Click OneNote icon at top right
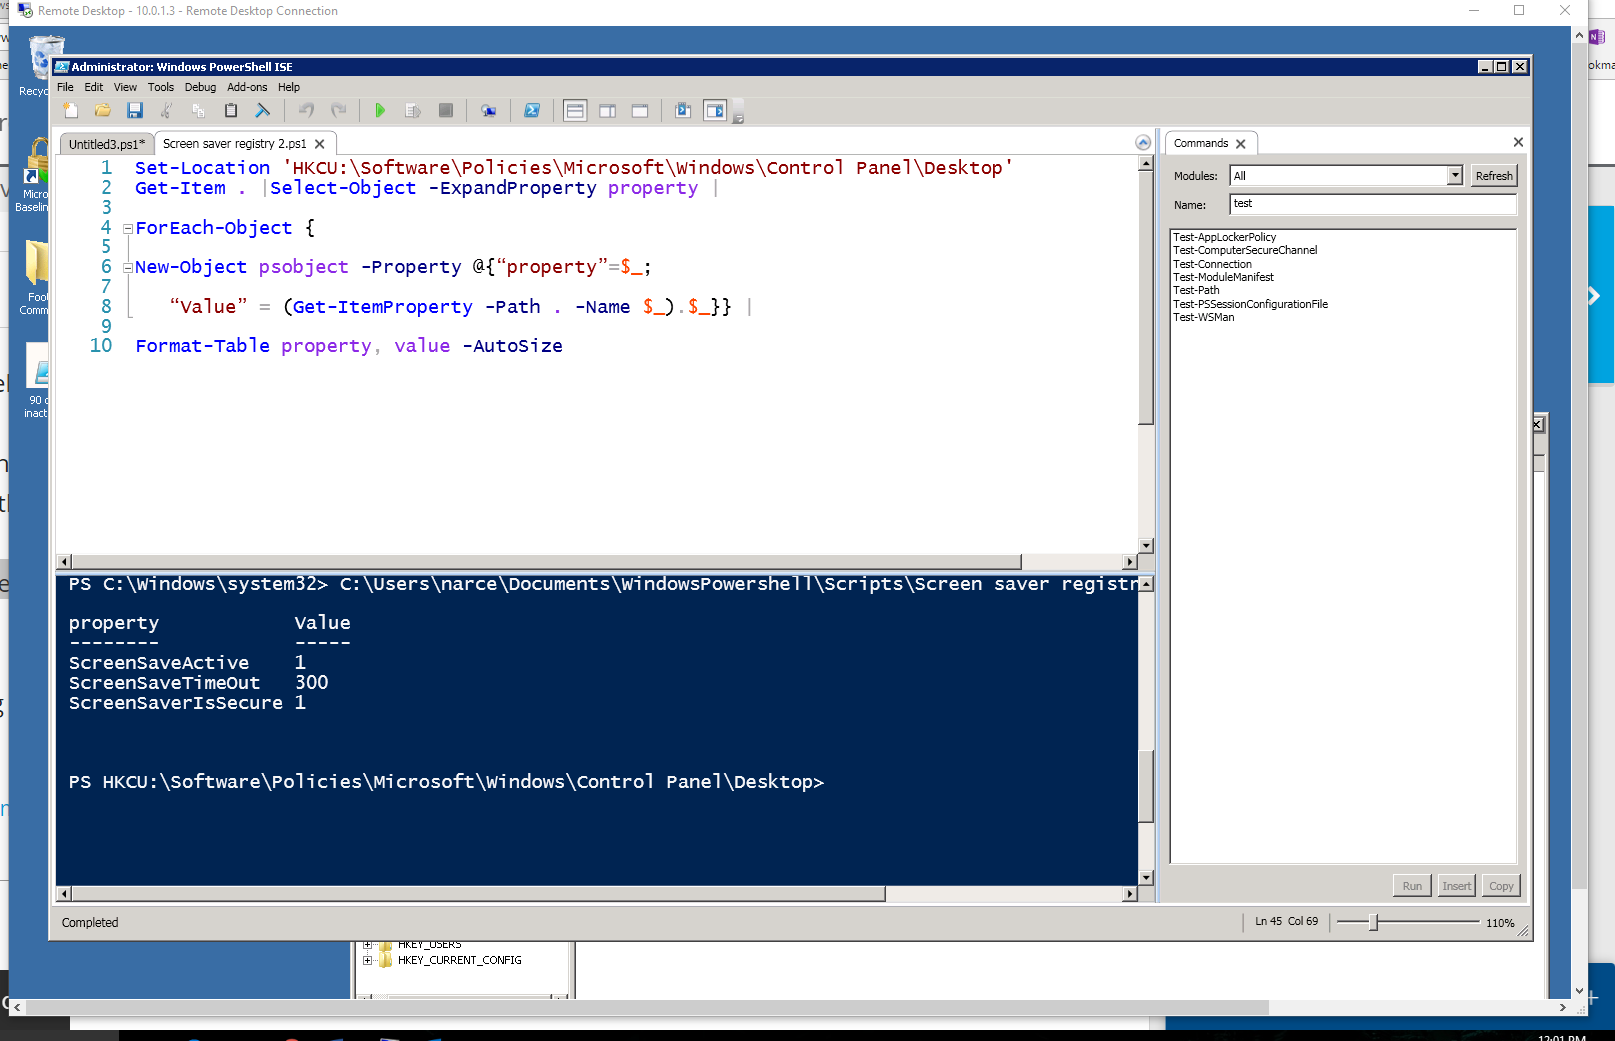This screenshot has height=1041, width=1615. (1597, 37)
